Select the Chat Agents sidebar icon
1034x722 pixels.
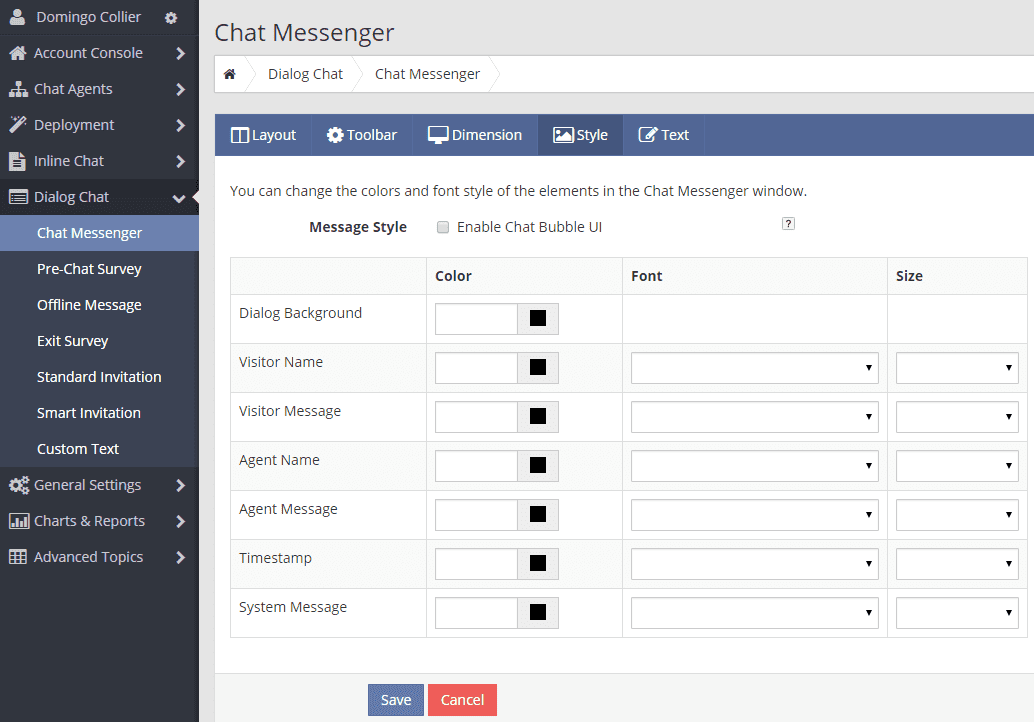click(x=14, y=88)
